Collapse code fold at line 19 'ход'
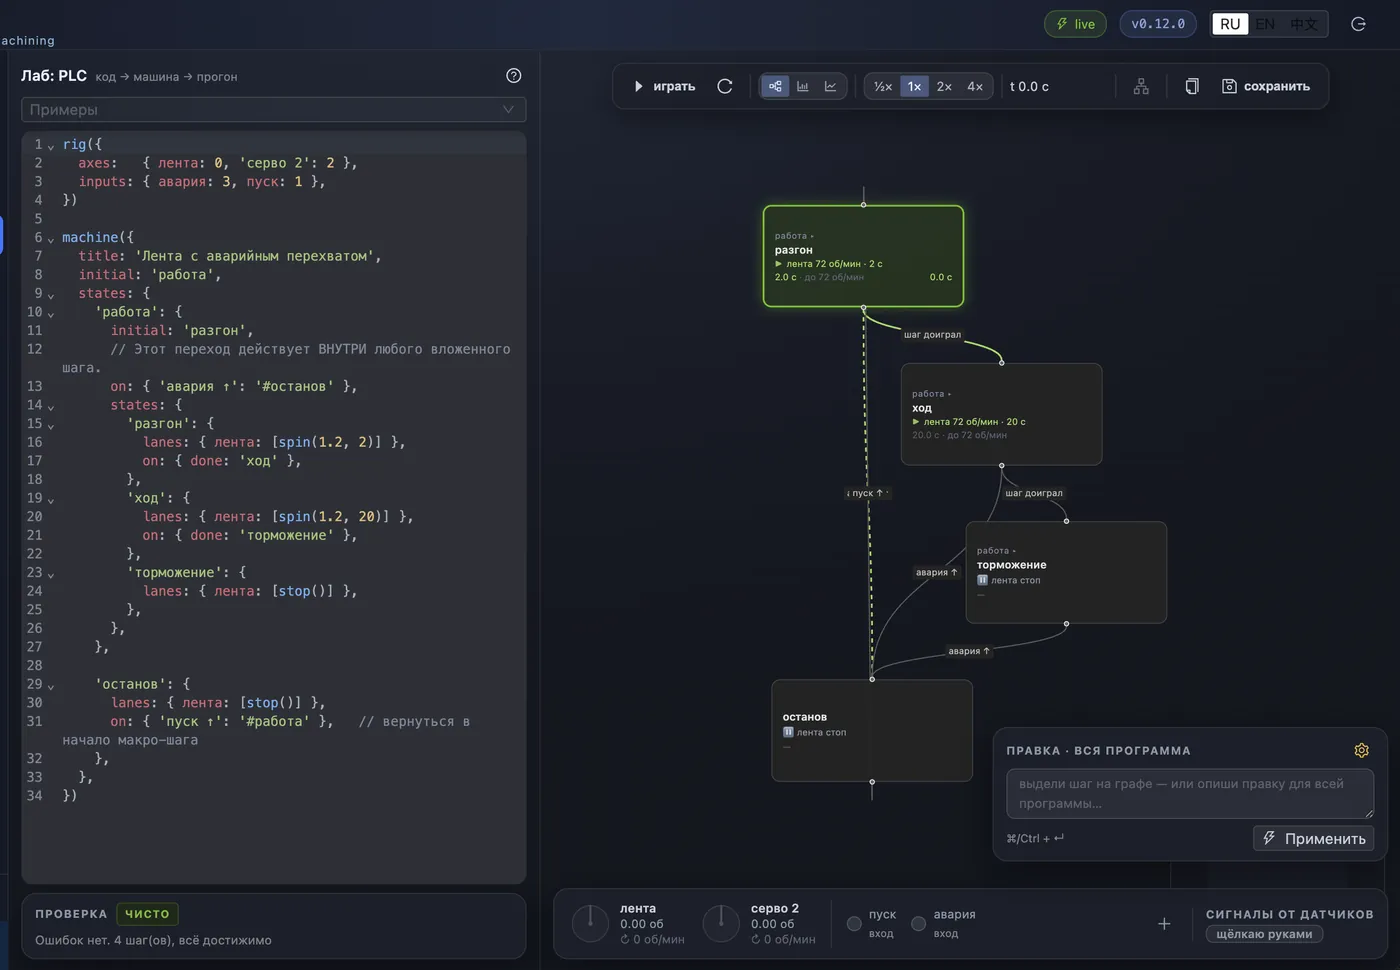 51,500
